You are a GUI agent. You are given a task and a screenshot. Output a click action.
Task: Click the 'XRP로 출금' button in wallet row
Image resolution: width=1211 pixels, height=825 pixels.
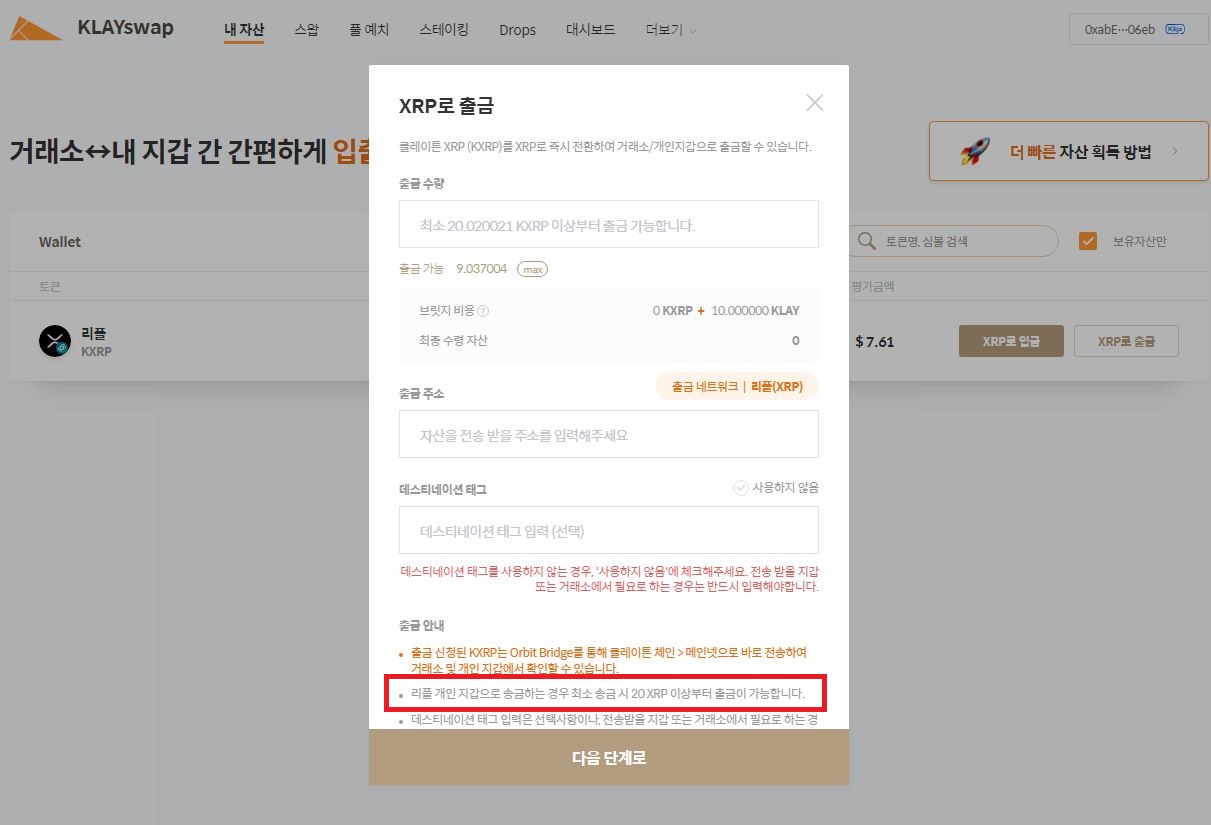[x=1126, y=341]
